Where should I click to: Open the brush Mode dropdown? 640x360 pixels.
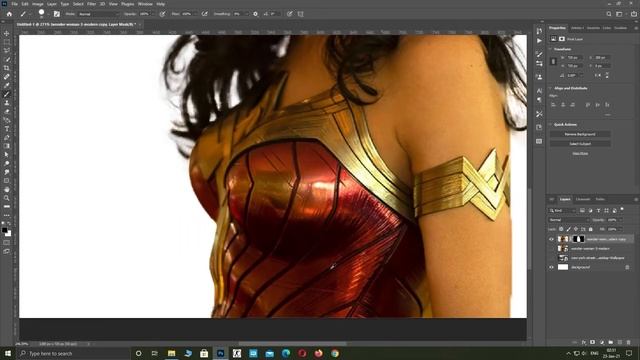pos(98,14)
